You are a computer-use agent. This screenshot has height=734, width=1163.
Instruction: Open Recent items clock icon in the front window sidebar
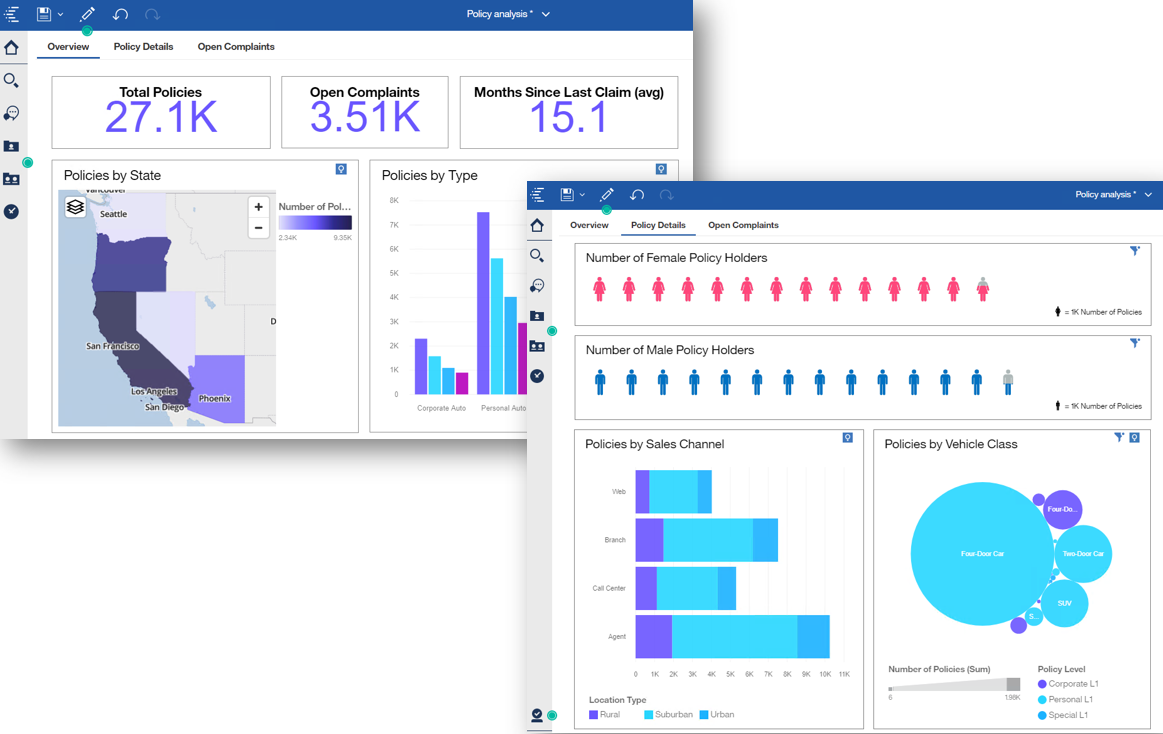pos(537,376)
